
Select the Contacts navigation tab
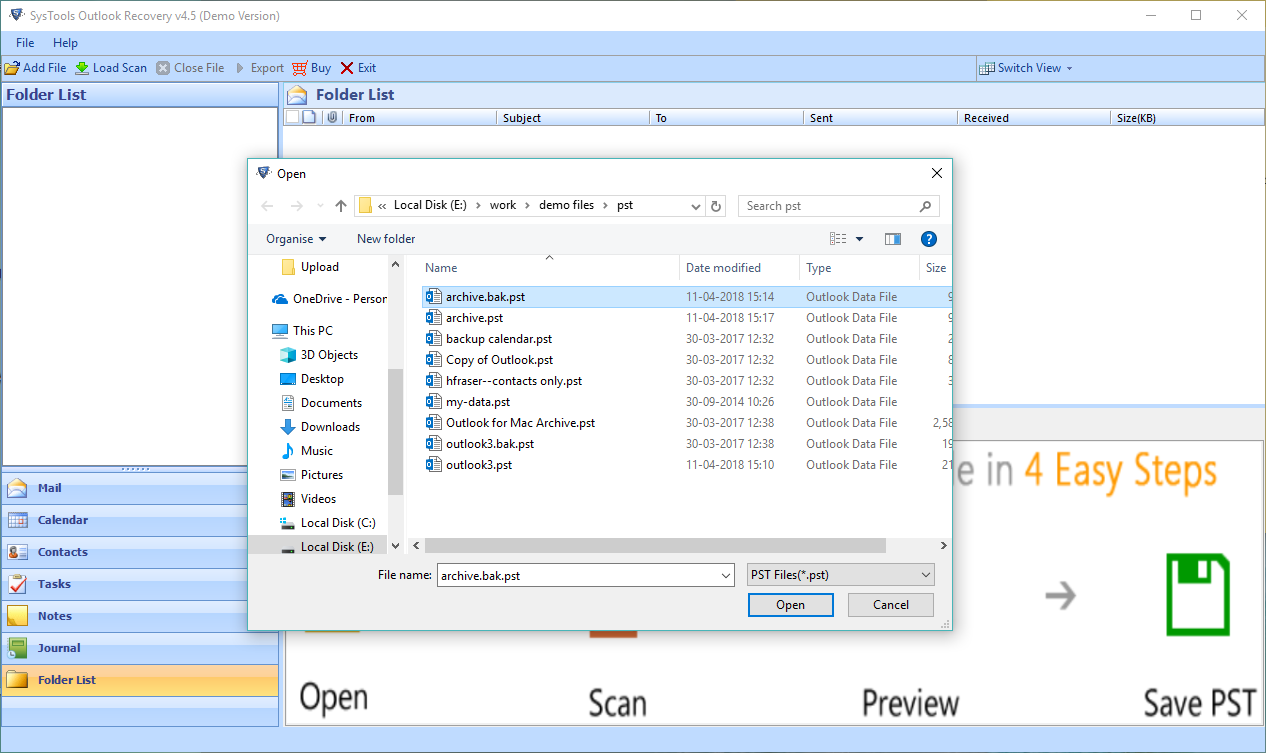140,552
